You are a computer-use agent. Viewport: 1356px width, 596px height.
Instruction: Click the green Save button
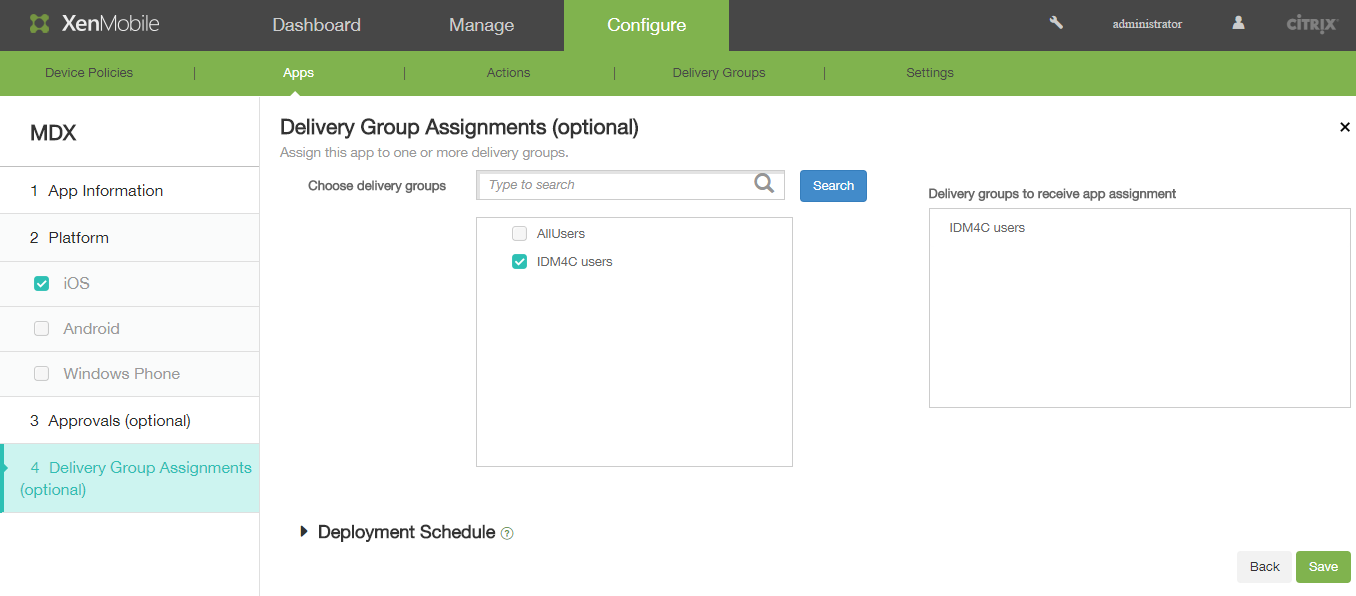coord(1322,567)
